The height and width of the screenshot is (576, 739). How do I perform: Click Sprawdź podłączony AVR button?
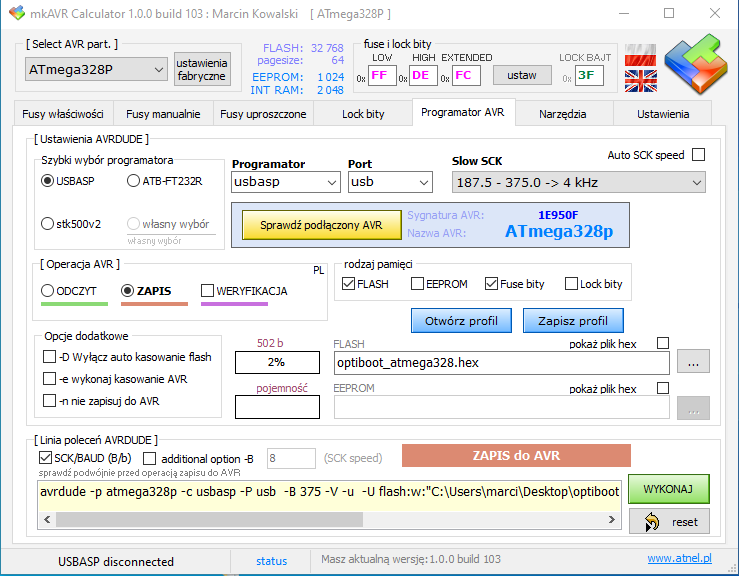(321, 225)
